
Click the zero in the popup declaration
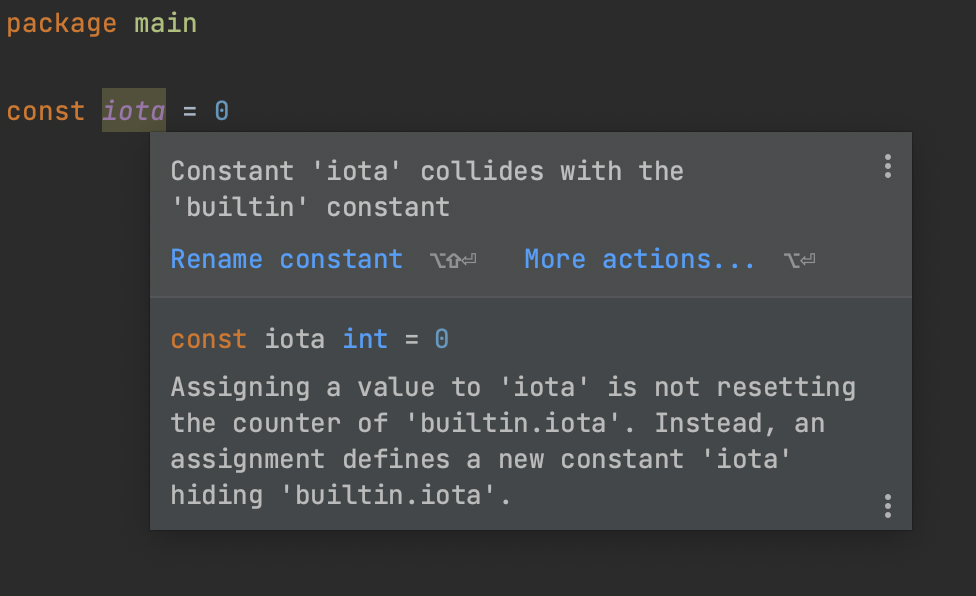point(440,339)
